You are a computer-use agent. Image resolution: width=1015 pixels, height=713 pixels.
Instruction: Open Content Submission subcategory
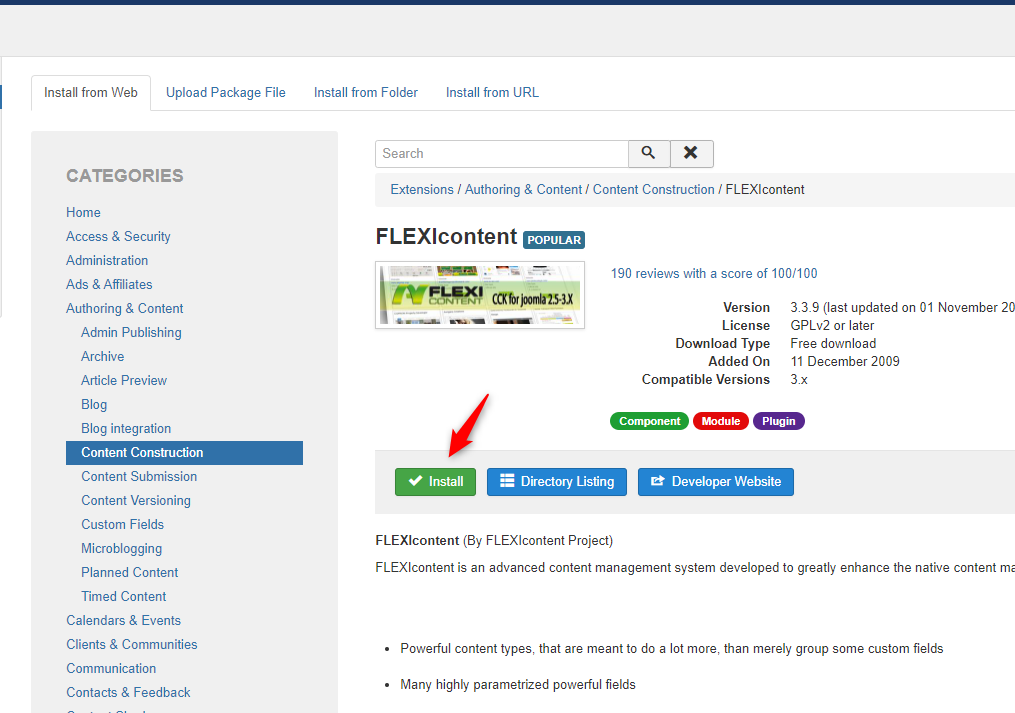pos(139,476)
